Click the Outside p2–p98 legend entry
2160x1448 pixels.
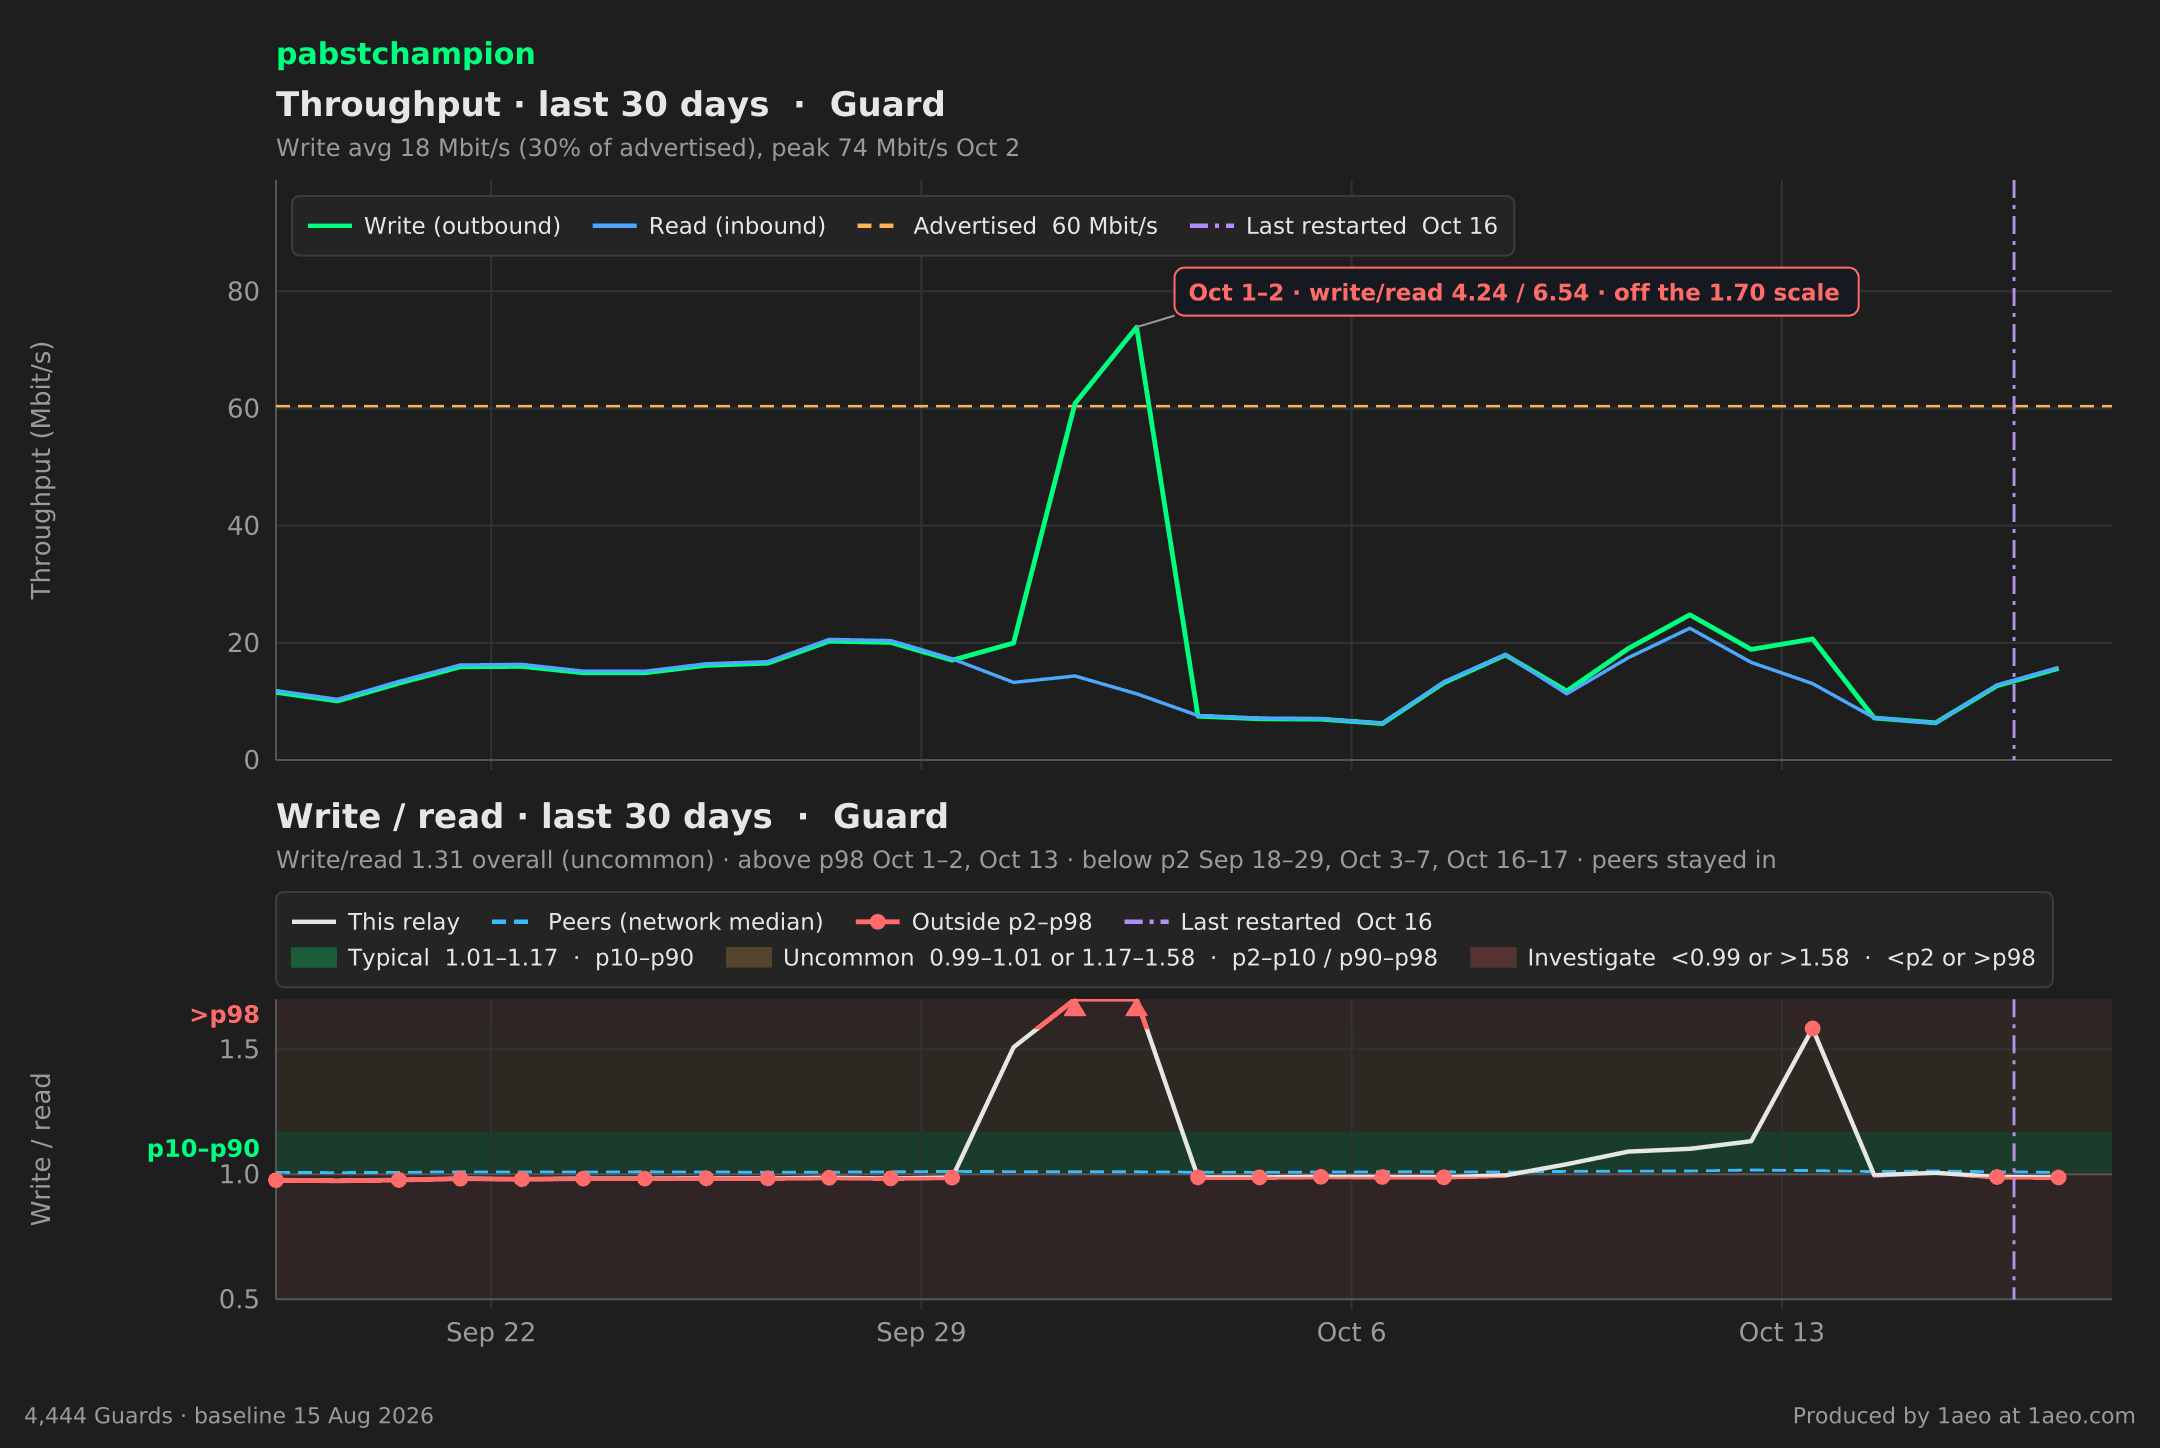pos(974,922)
